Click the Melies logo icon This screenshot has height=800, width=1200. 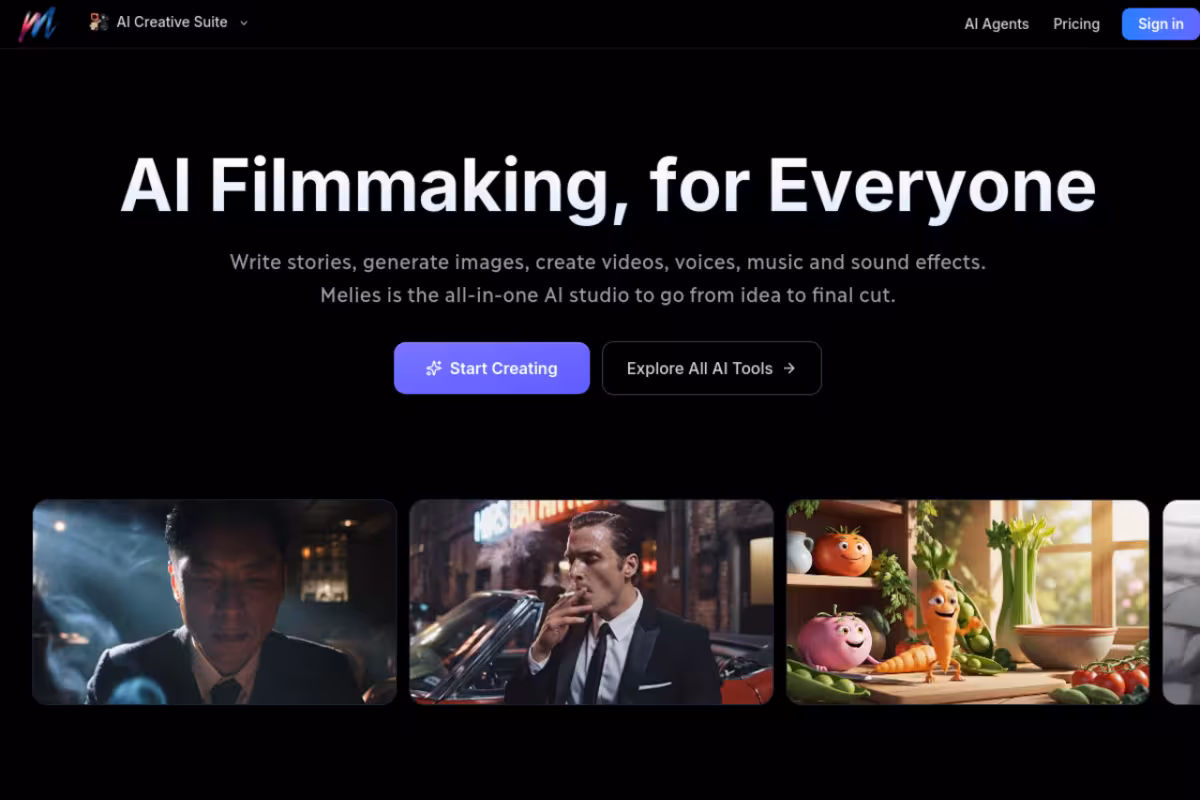pos(37,23)
